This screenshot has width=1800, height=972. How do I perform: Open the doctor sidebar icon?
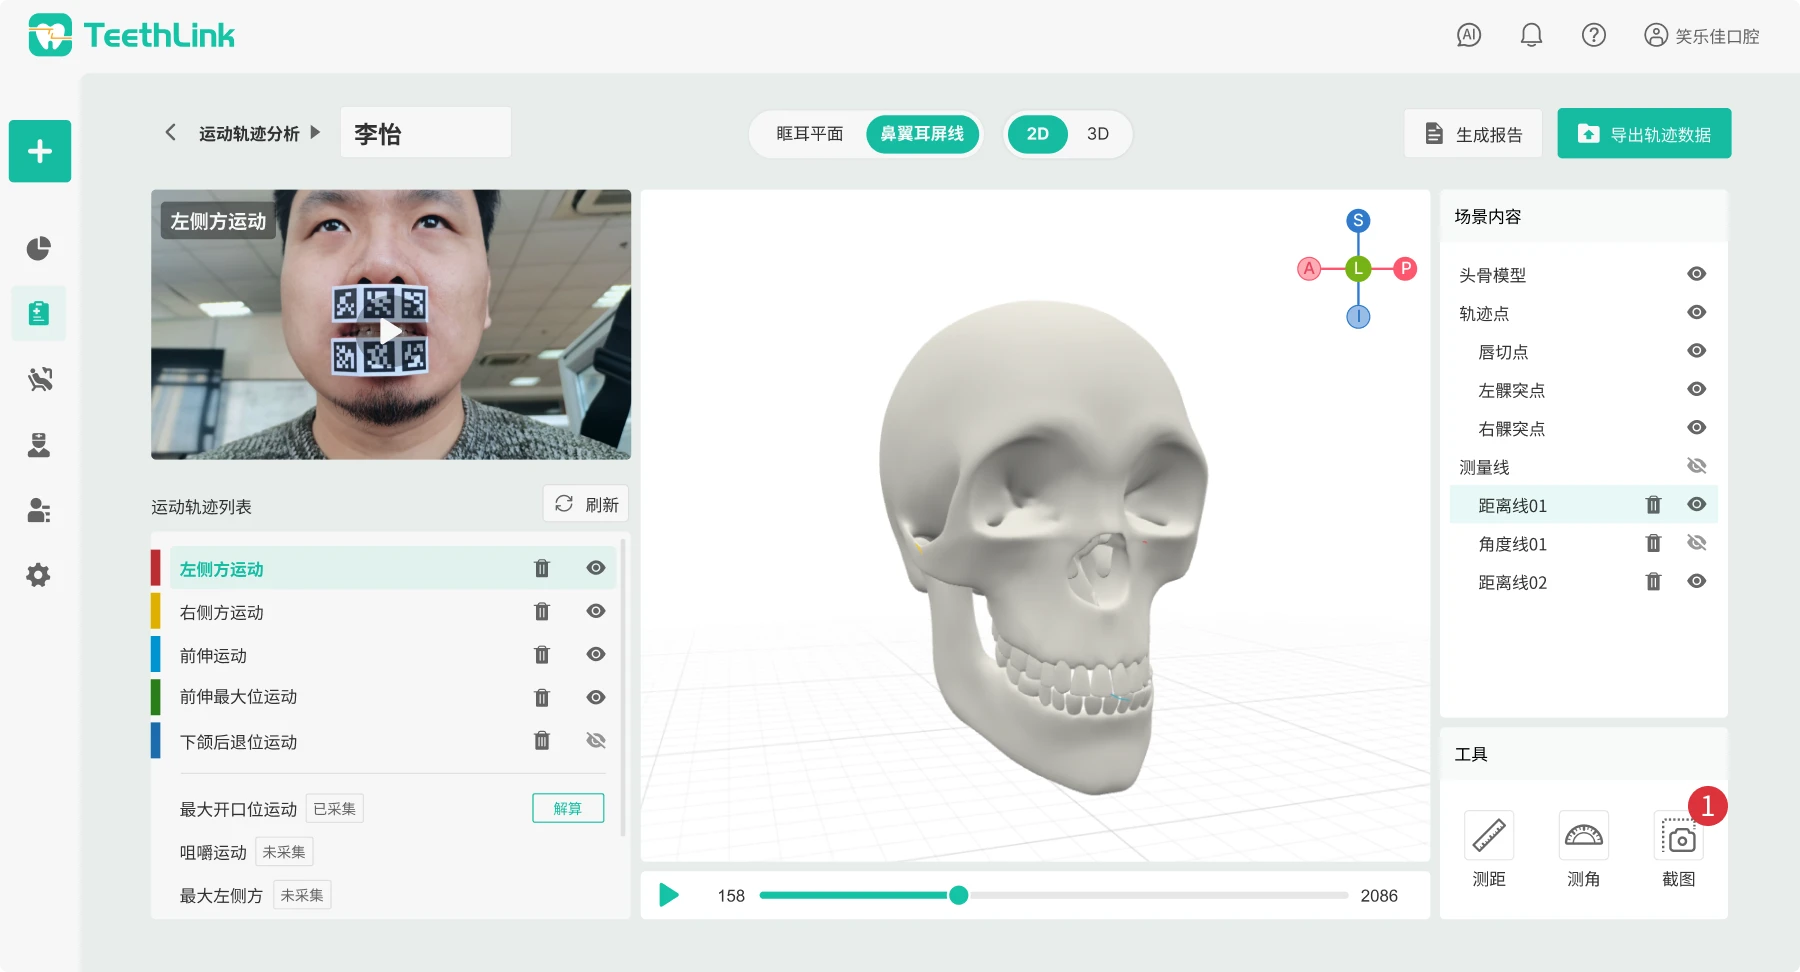pyautogui.click(x=39, y=445)
